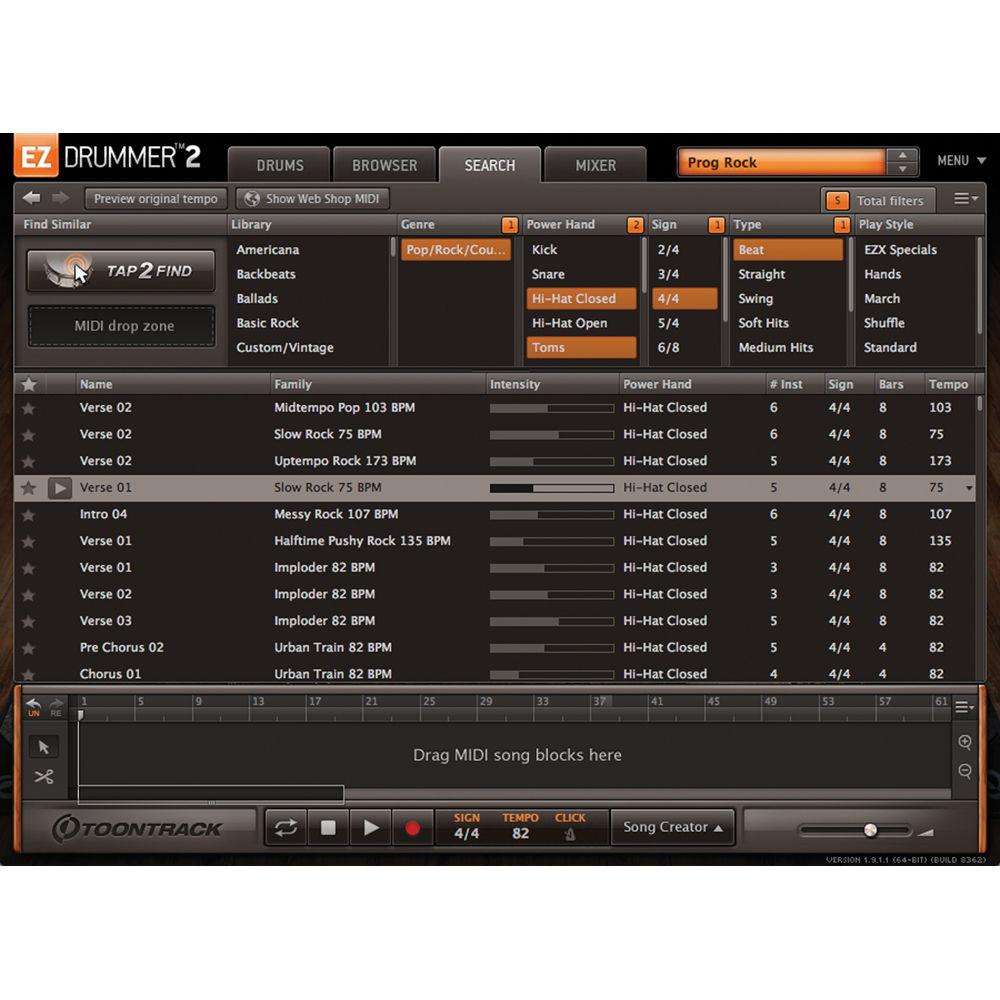Disable the Beat filter in the Type column
Screen dimensions: 1000x1000
pos(789,250)
